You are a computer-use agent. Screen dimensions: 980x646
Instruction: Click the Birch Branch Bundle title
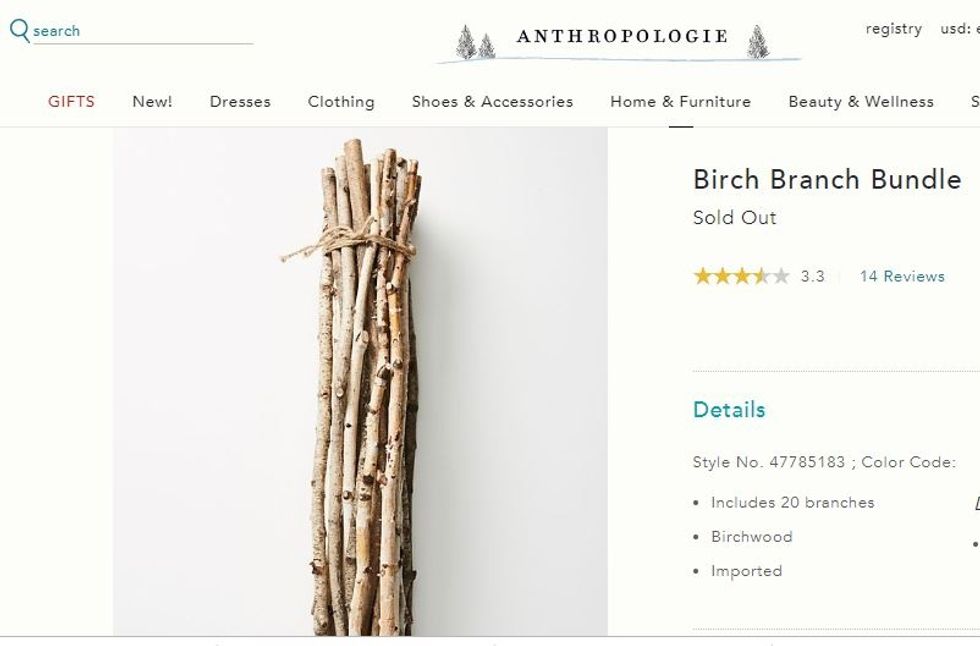pyautogui.click(x=826, y=179)
